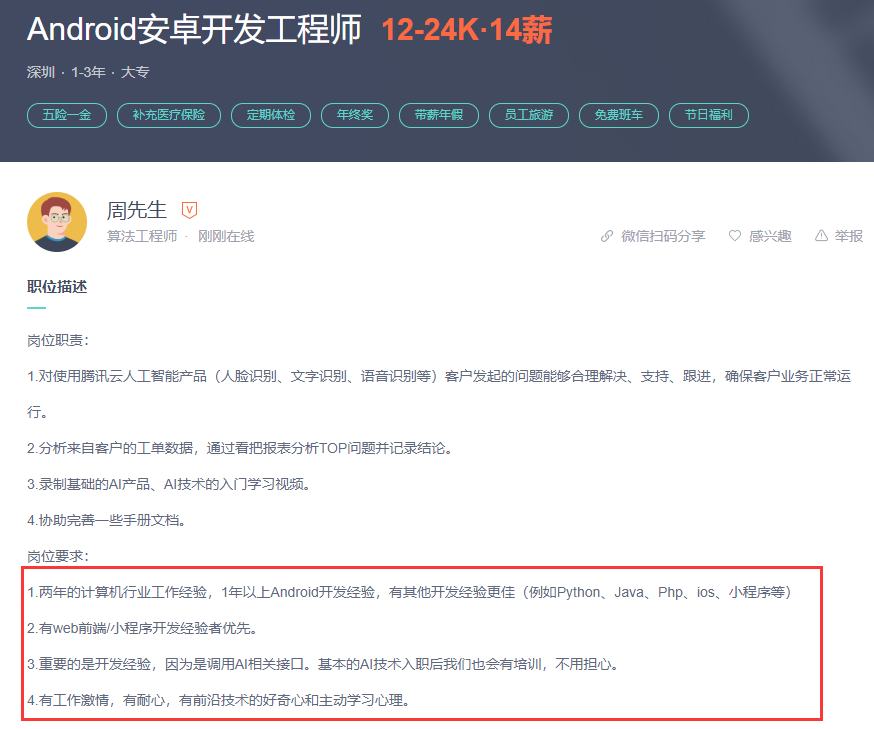Image resolution: width=874 pixels, height=729 pixels.
Task: Click the location line 深圳 · 1-3年 · 大专
Action: point(88,72)
